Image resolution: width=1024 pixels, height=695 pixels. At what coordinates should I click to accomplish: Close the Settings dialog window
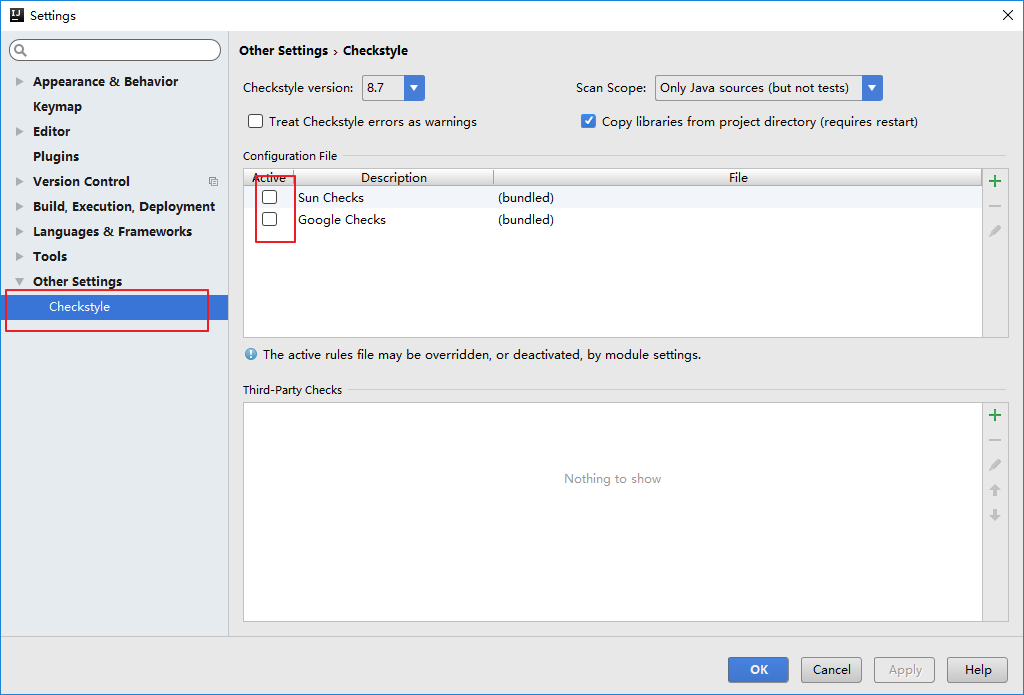[x=1008, y=15]
